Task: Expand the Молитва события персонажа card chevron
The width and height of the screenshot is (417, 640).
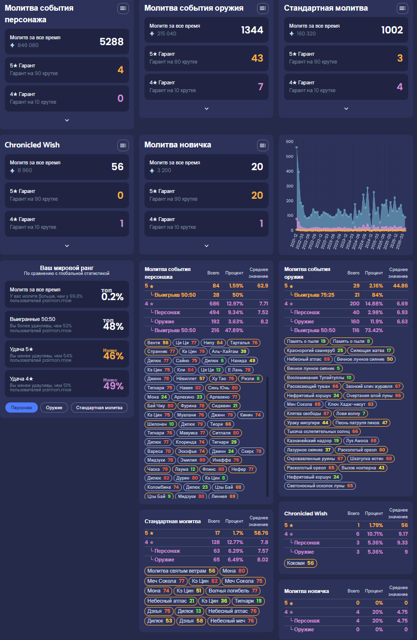Action: pyautogui.click(x=67, y=120)
